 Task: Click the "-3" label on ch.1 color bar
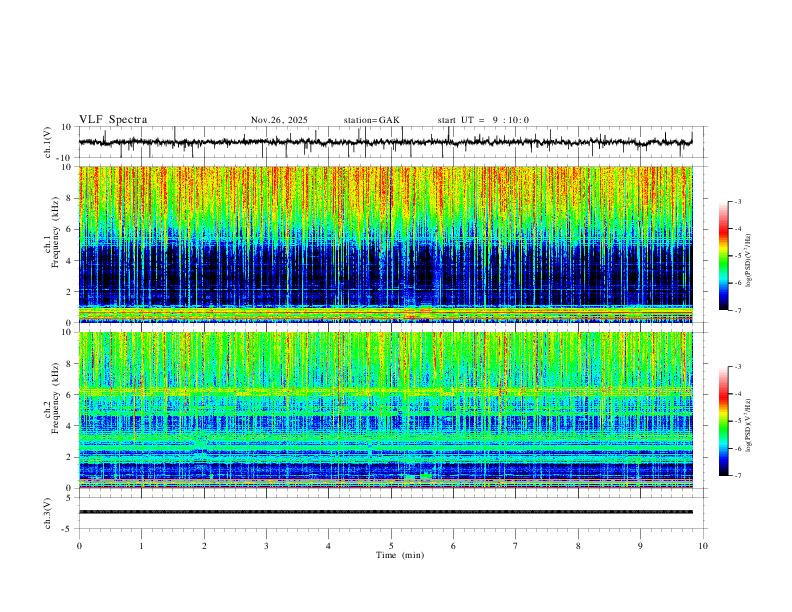coord(737,201)
